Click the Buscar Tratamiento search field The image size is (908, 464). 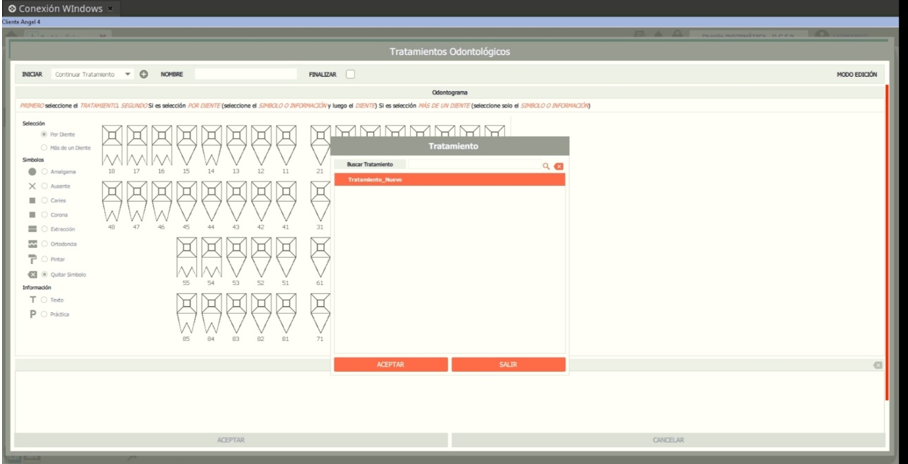(474, 165)
